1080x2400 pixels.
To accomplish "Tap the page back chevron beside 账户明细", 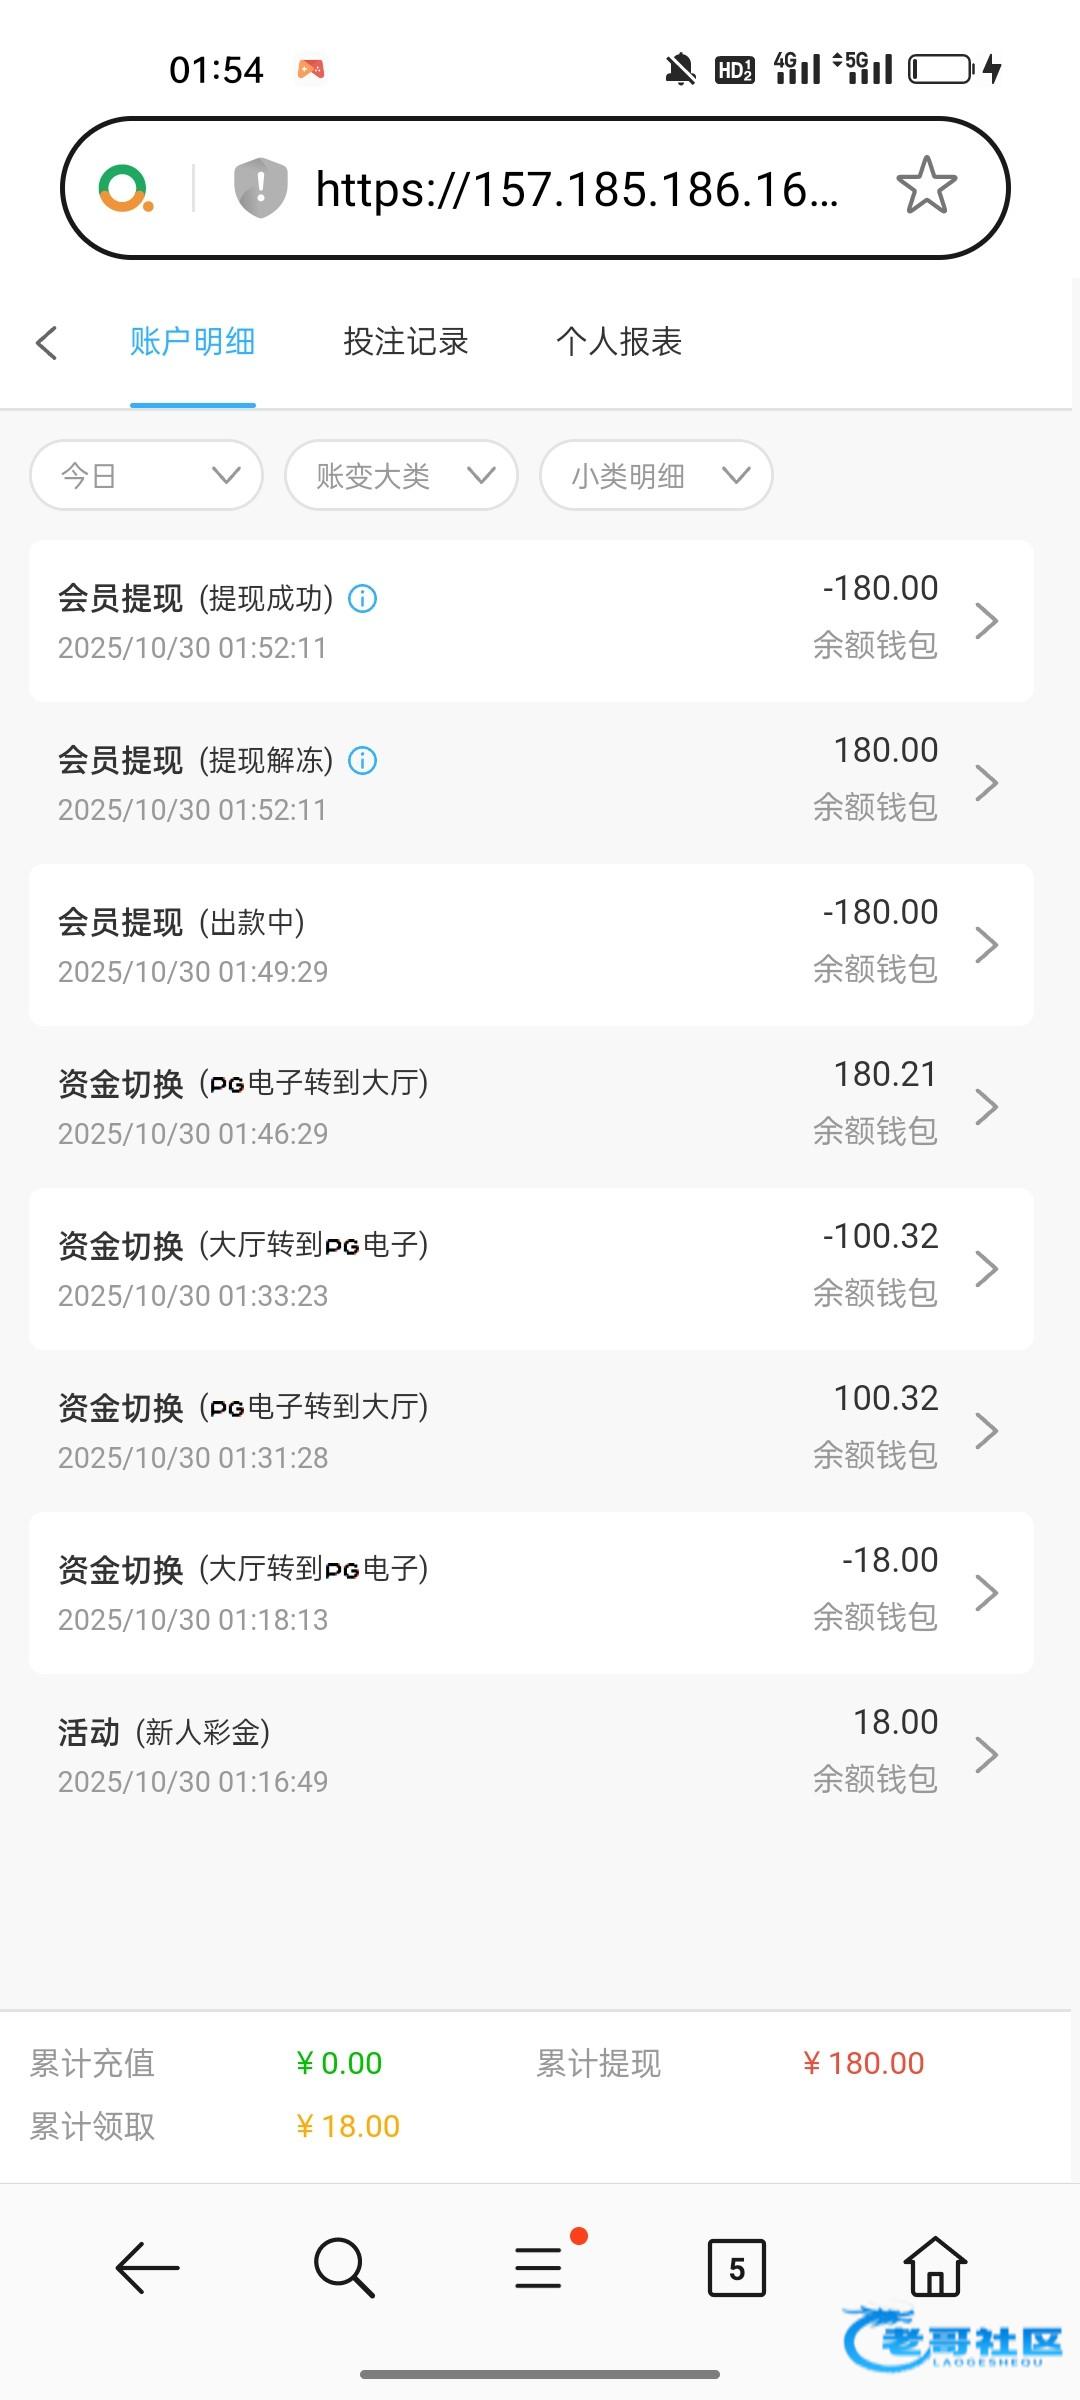I will (x=46, y=342).
